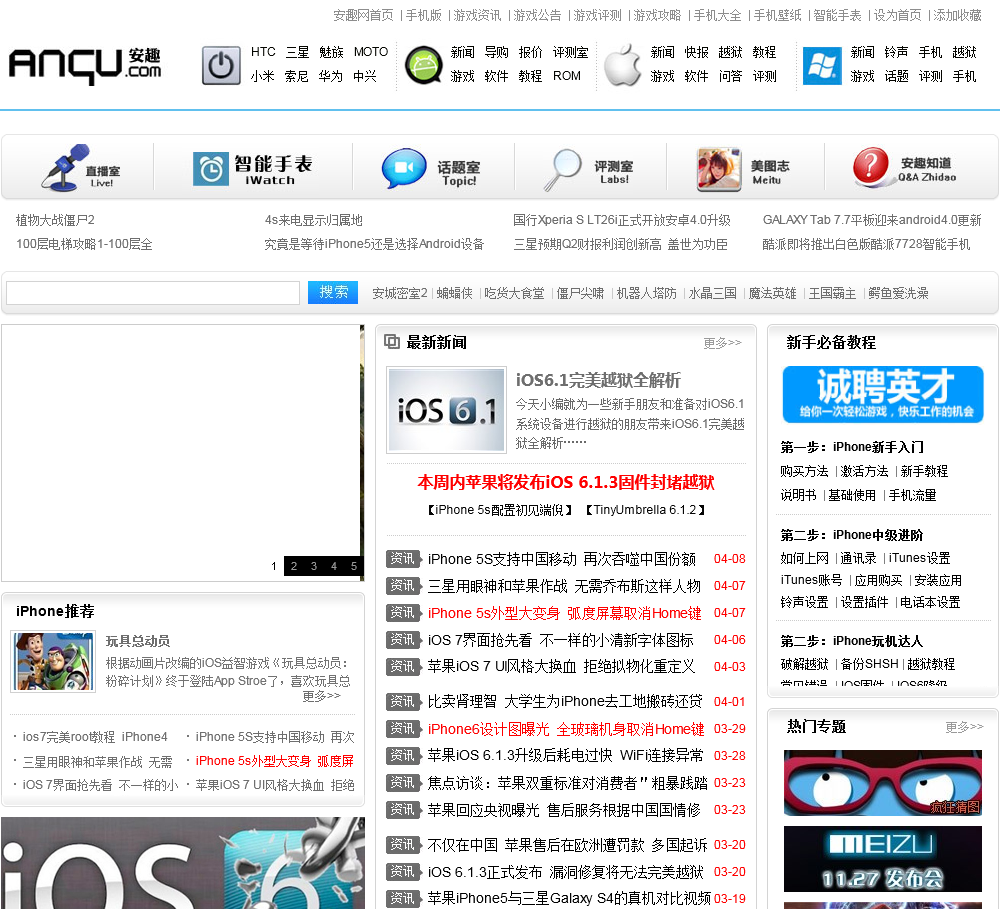1000x909 pixels.
Task: Open the 美图志 Meitu photo icon
Action: pos(719,170)
